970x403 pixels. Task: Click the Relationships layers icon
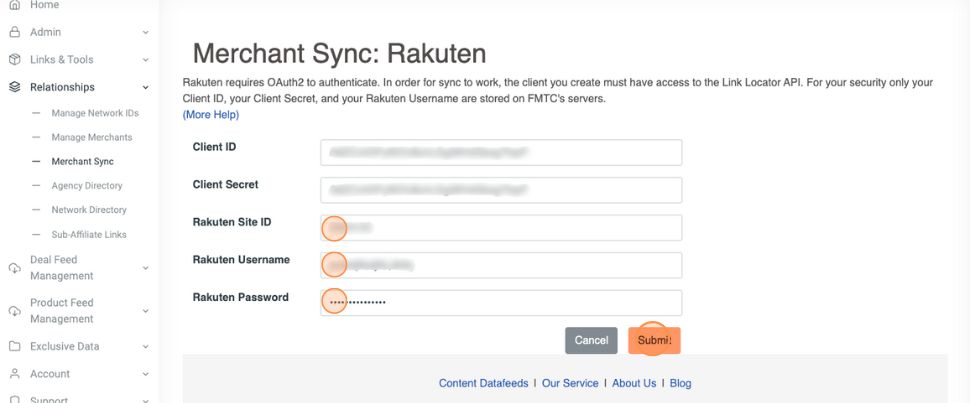15,87
